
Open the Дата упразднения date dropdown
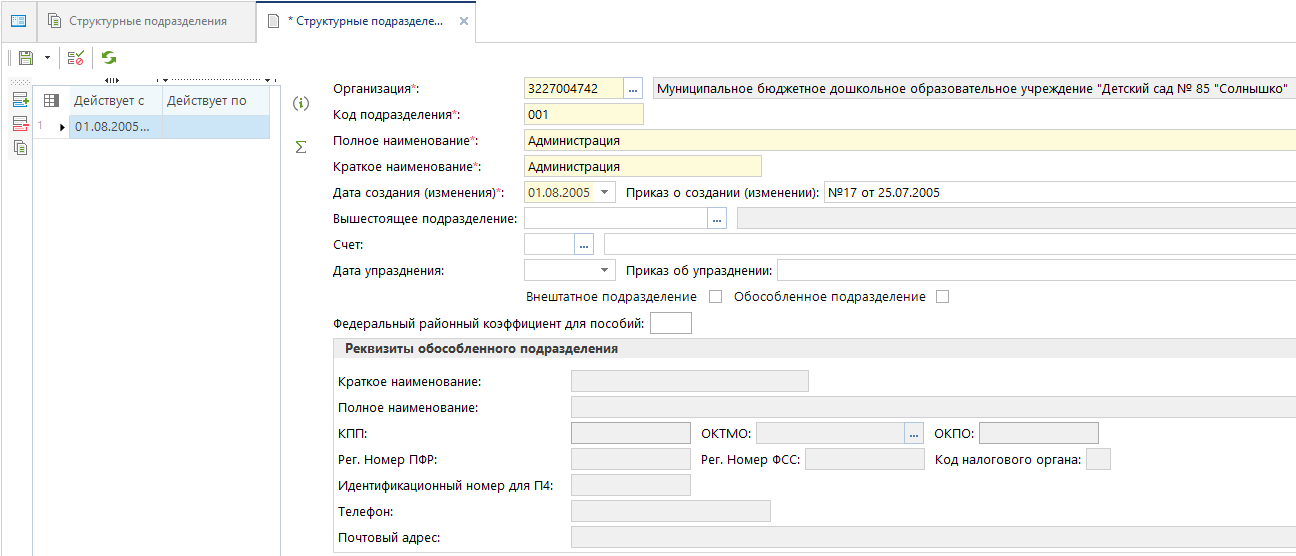pyautogui.click(x=605, y=271)
